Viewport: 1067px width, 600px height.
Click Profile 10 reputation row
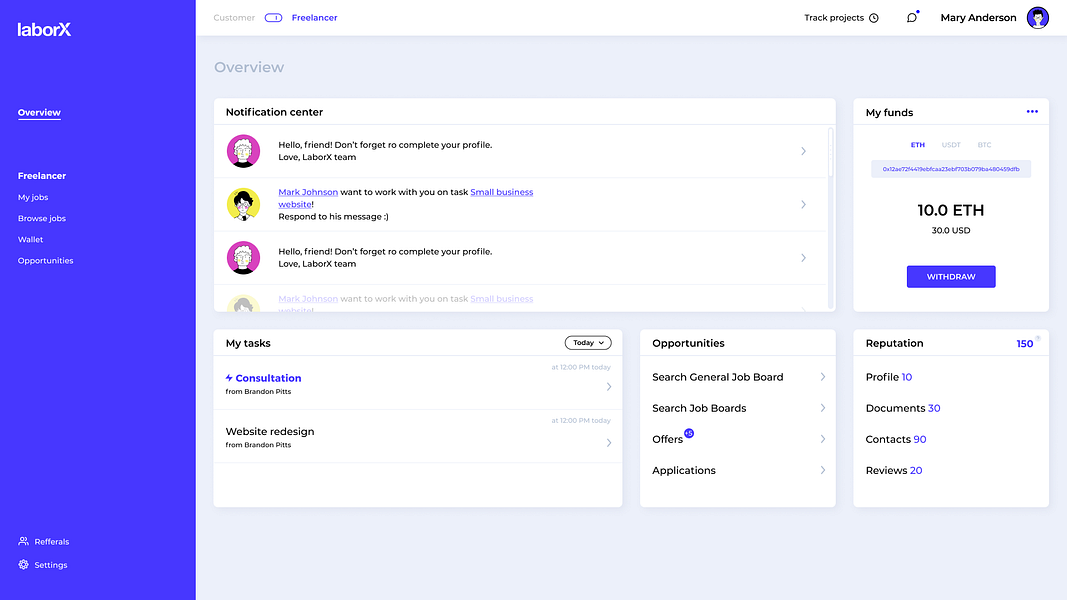[889, 377]
